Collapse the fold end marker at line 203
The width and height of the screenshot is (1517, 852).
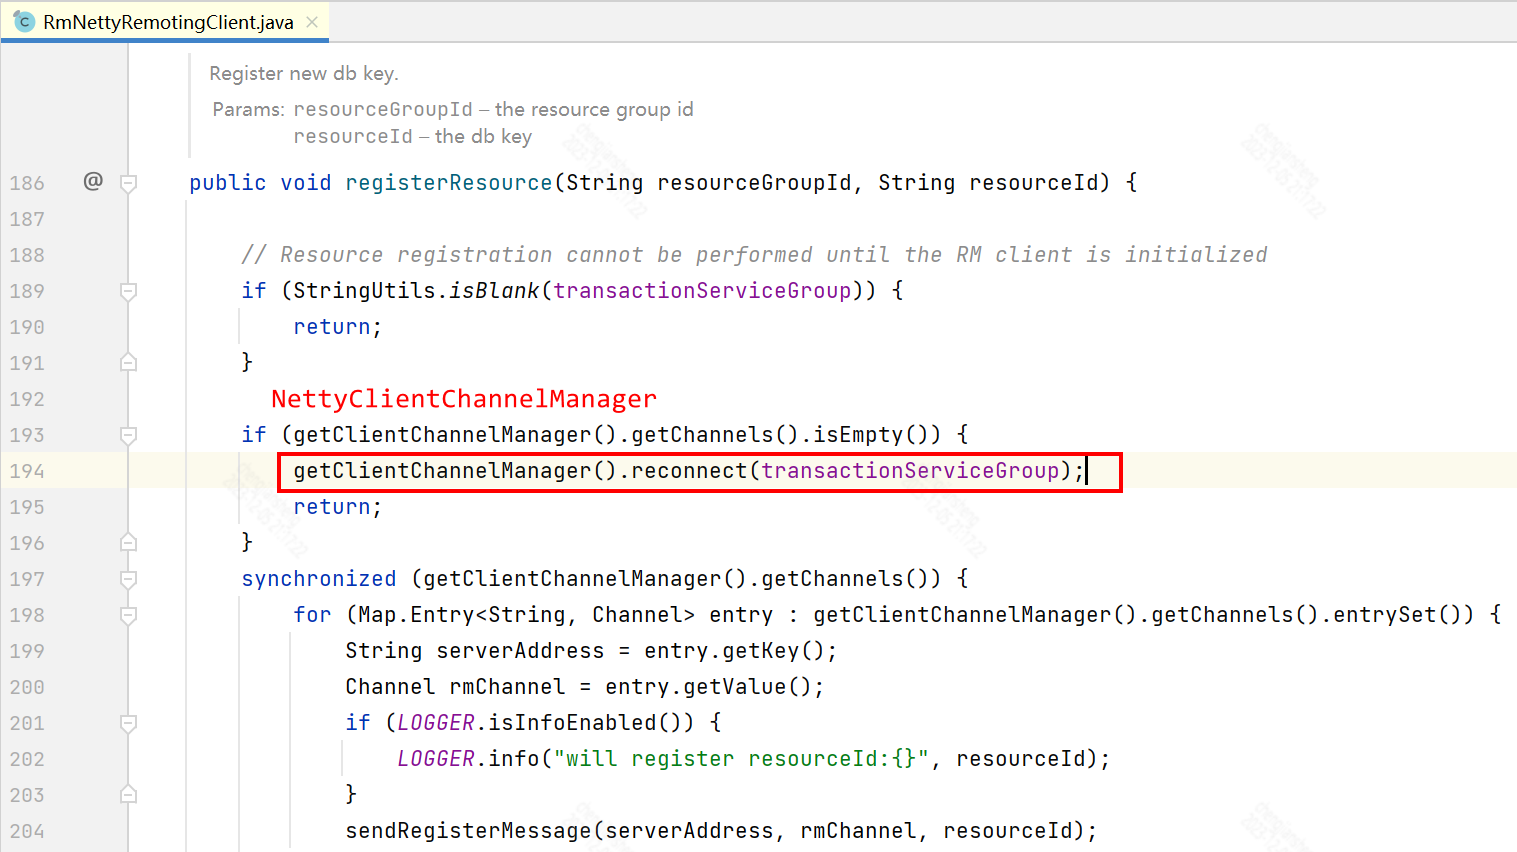(x=128, y=795)
